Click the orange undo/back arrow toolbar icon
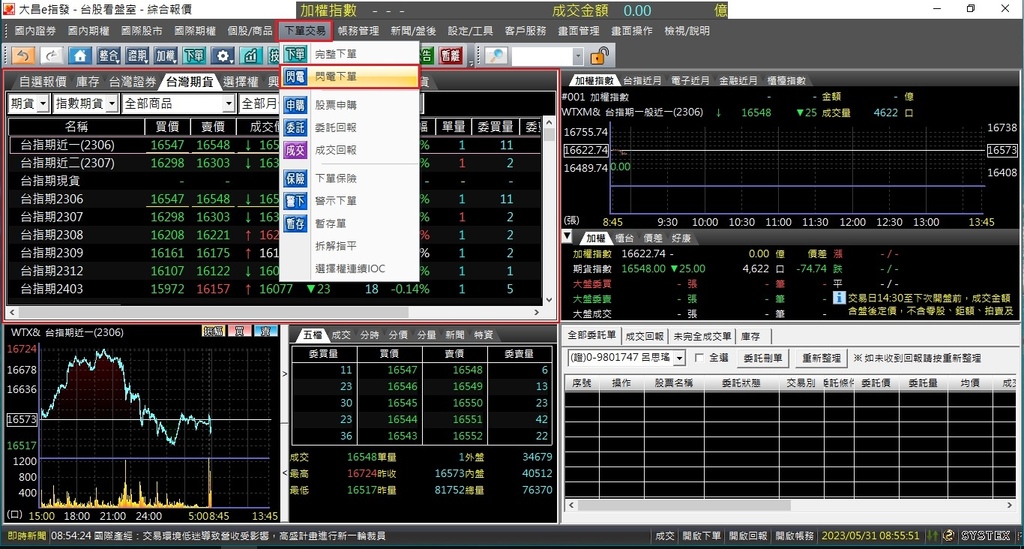The height and width of the screenshot is (549, 1024). point(24,55)
